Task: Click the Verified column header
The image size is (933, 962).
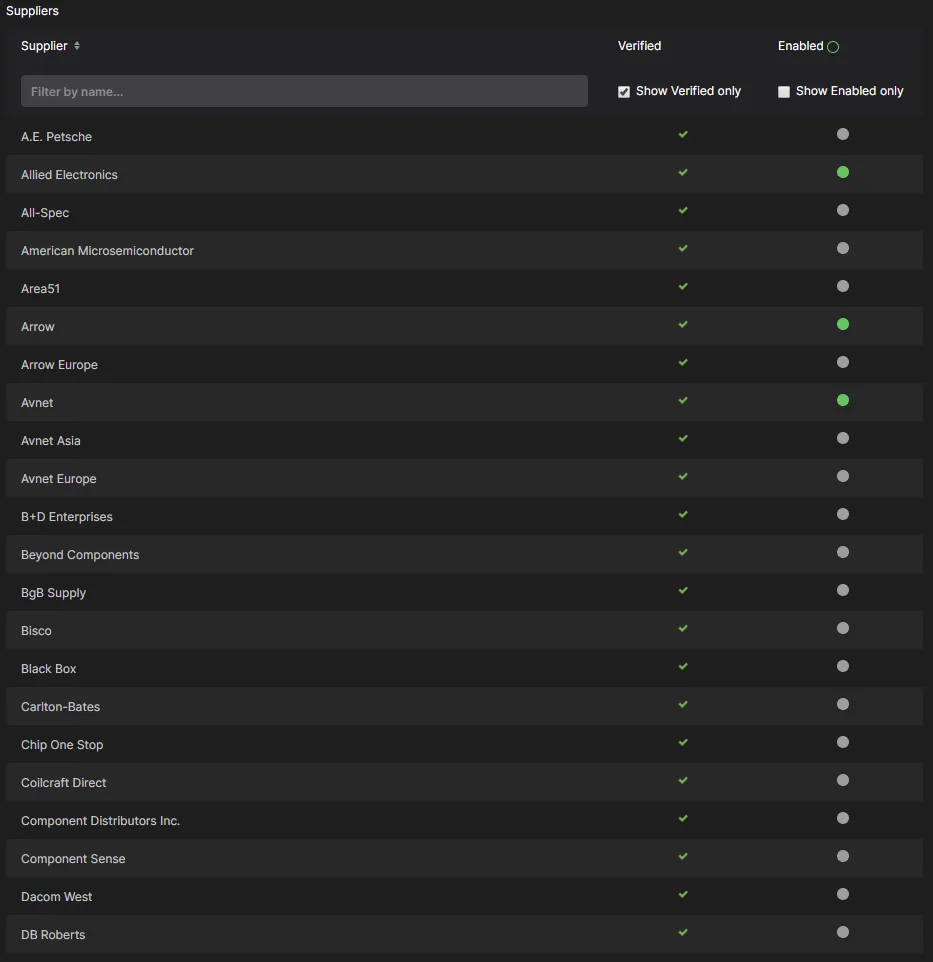Action: [639, 46]
